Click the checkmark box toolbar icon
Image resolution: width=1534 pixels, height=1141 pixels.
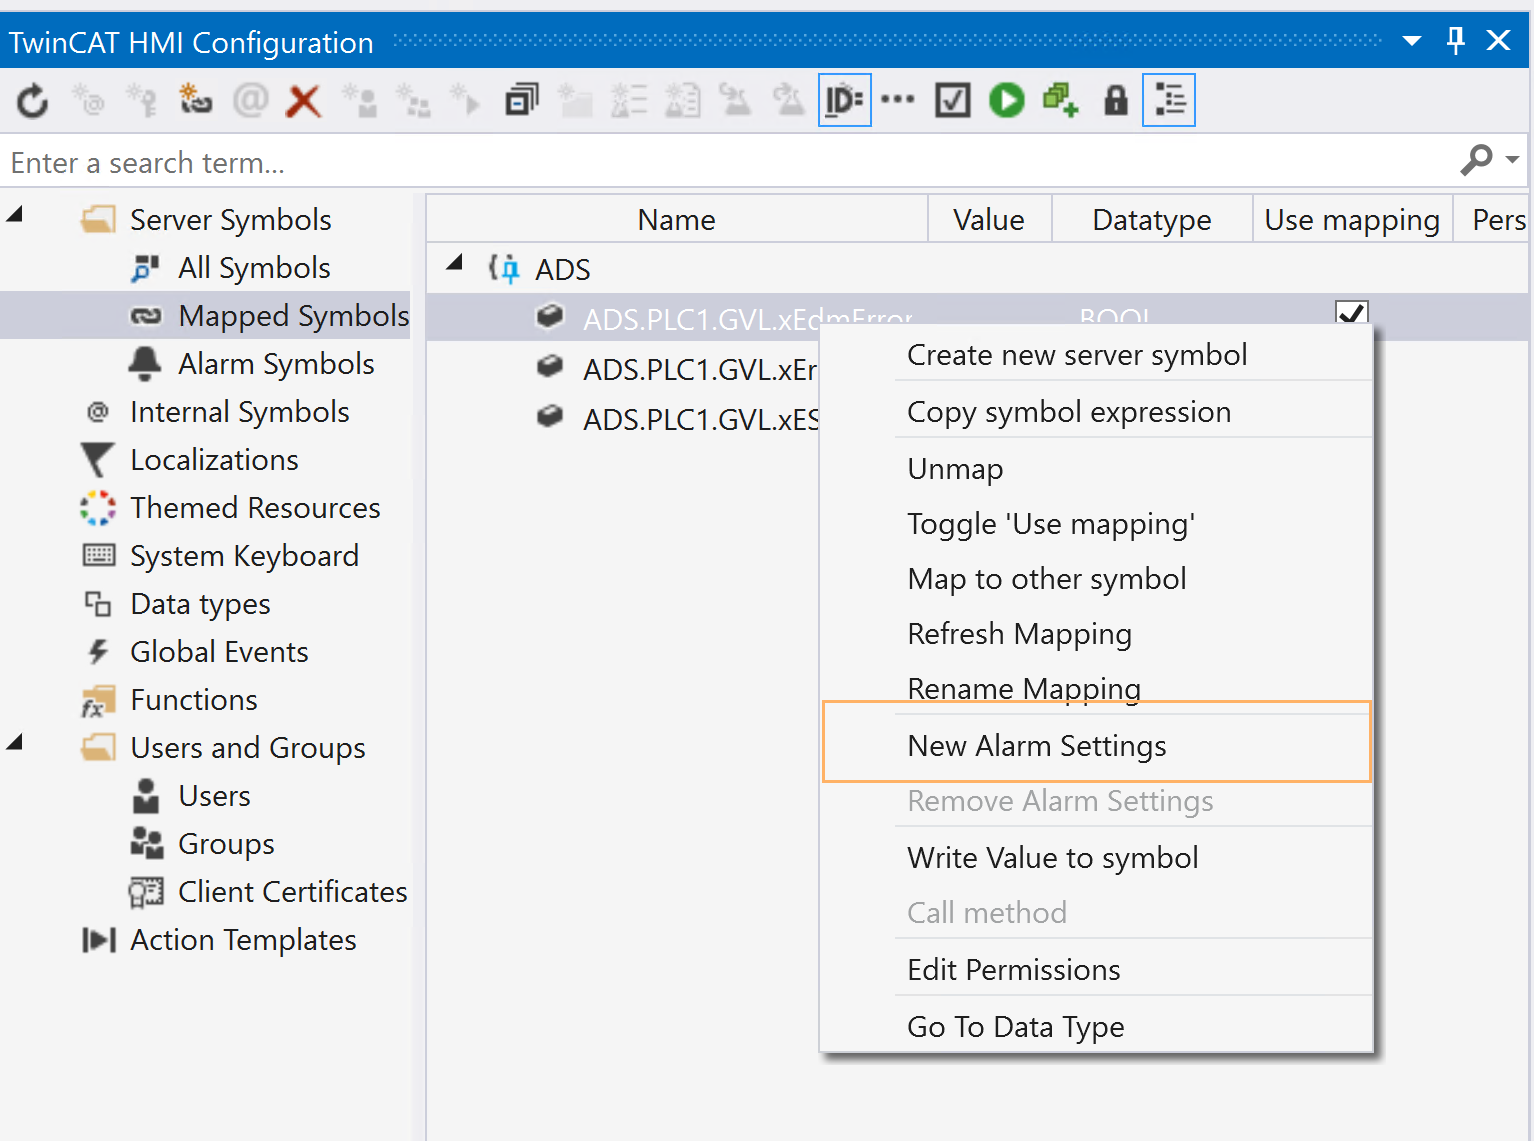(x=952, y=100)
